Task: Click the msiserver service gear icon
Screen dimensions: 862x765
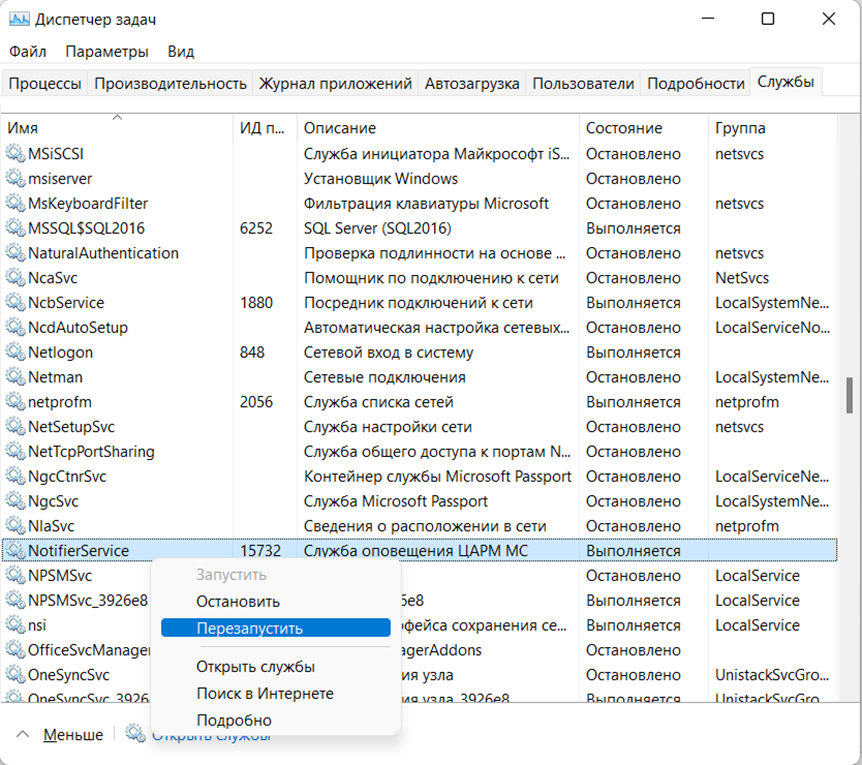Action: (15, 178)
